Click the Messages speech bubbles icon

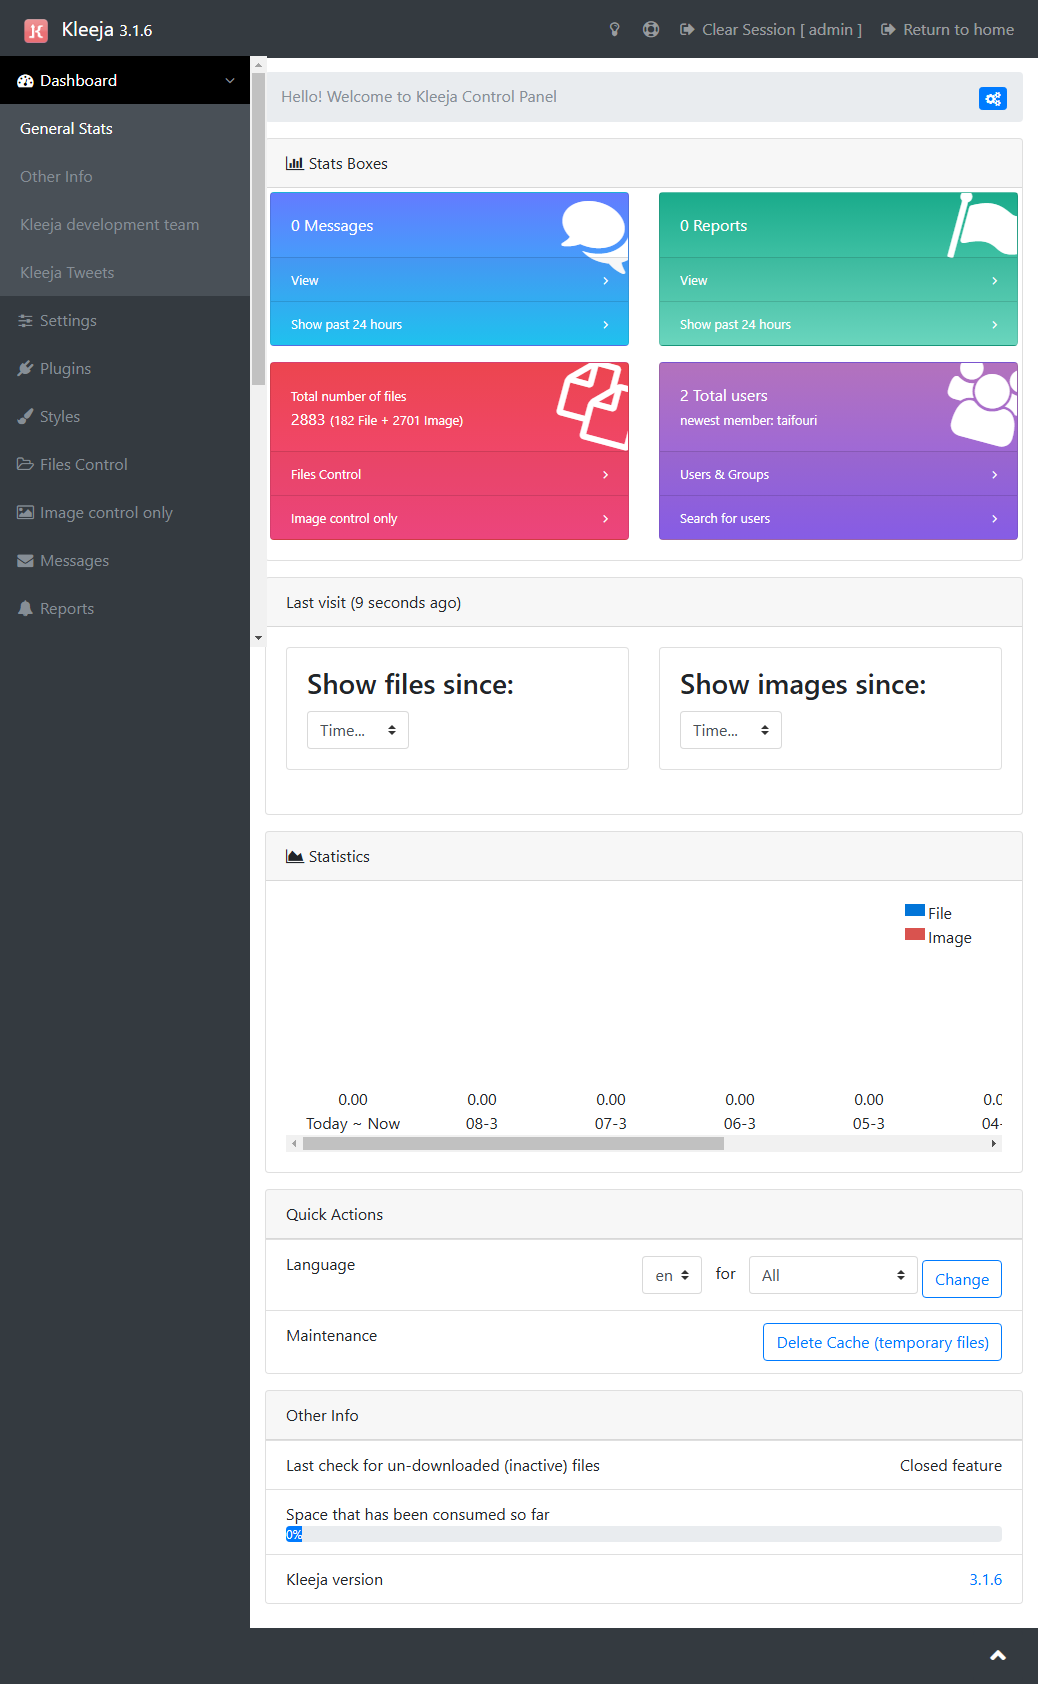tap(594, 237)
